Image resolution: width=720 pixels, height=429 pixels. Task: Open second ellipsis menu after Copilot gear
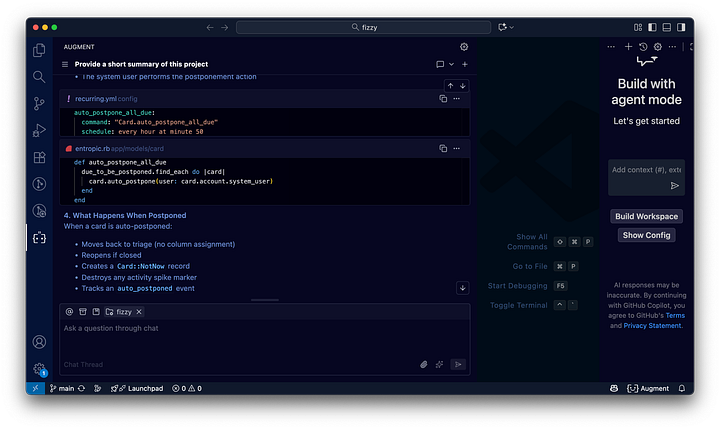[x=672, y=47]
